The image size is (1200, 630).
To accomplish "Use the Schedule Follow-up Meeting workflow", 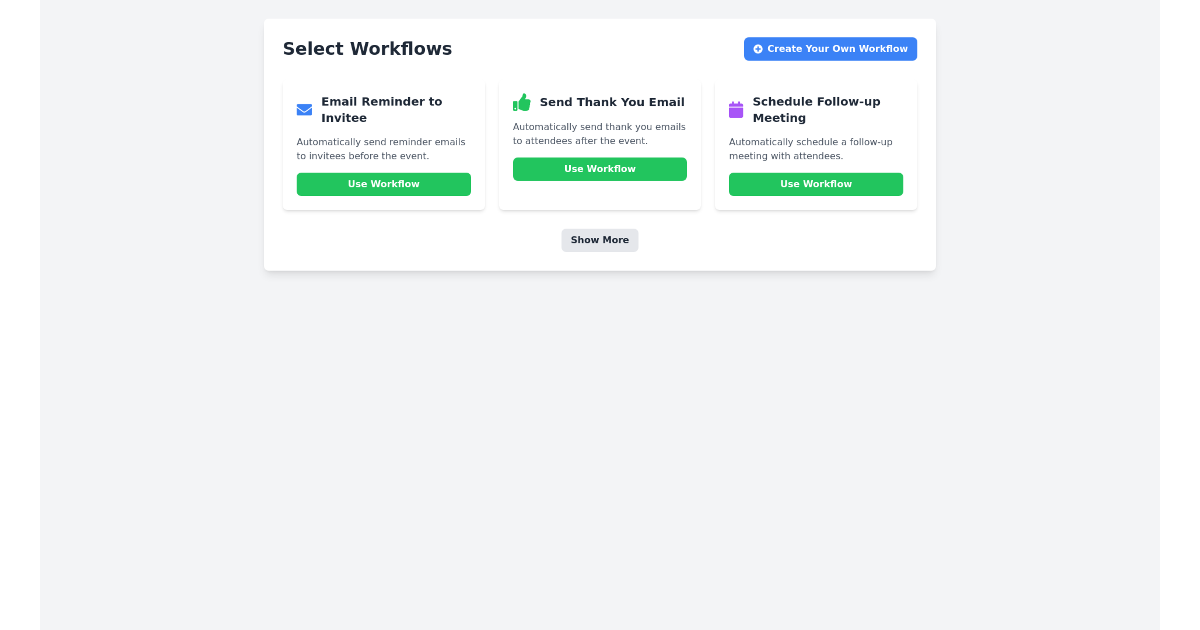I will tap(816, 184).
